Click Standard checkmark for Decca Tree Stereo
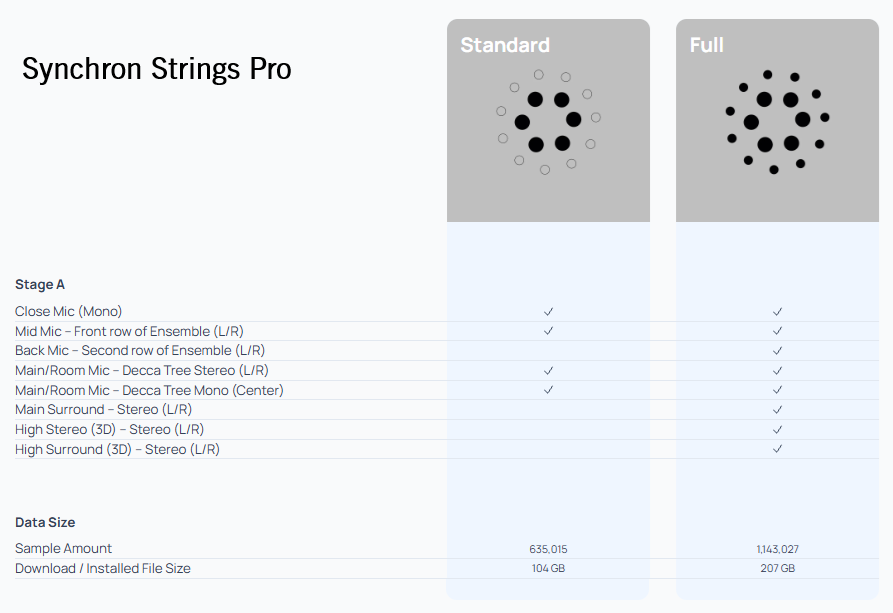The width and height of the screenshot is (893, 613). pos(549,371)
